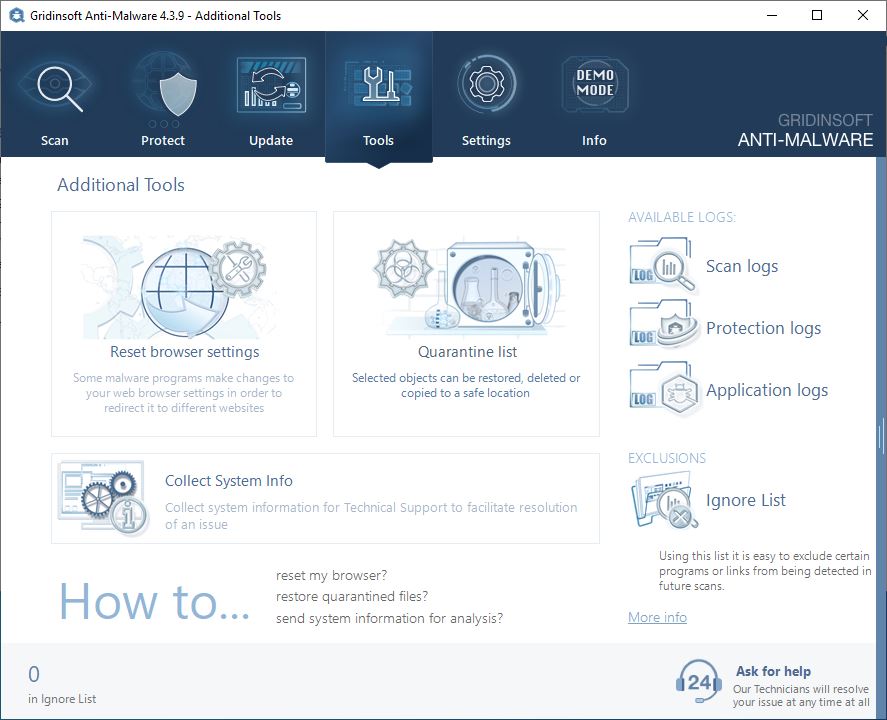Select the Tools tab label
This screenshot has height=720, width=887.
pyautogui.click(x=378, y=140)
